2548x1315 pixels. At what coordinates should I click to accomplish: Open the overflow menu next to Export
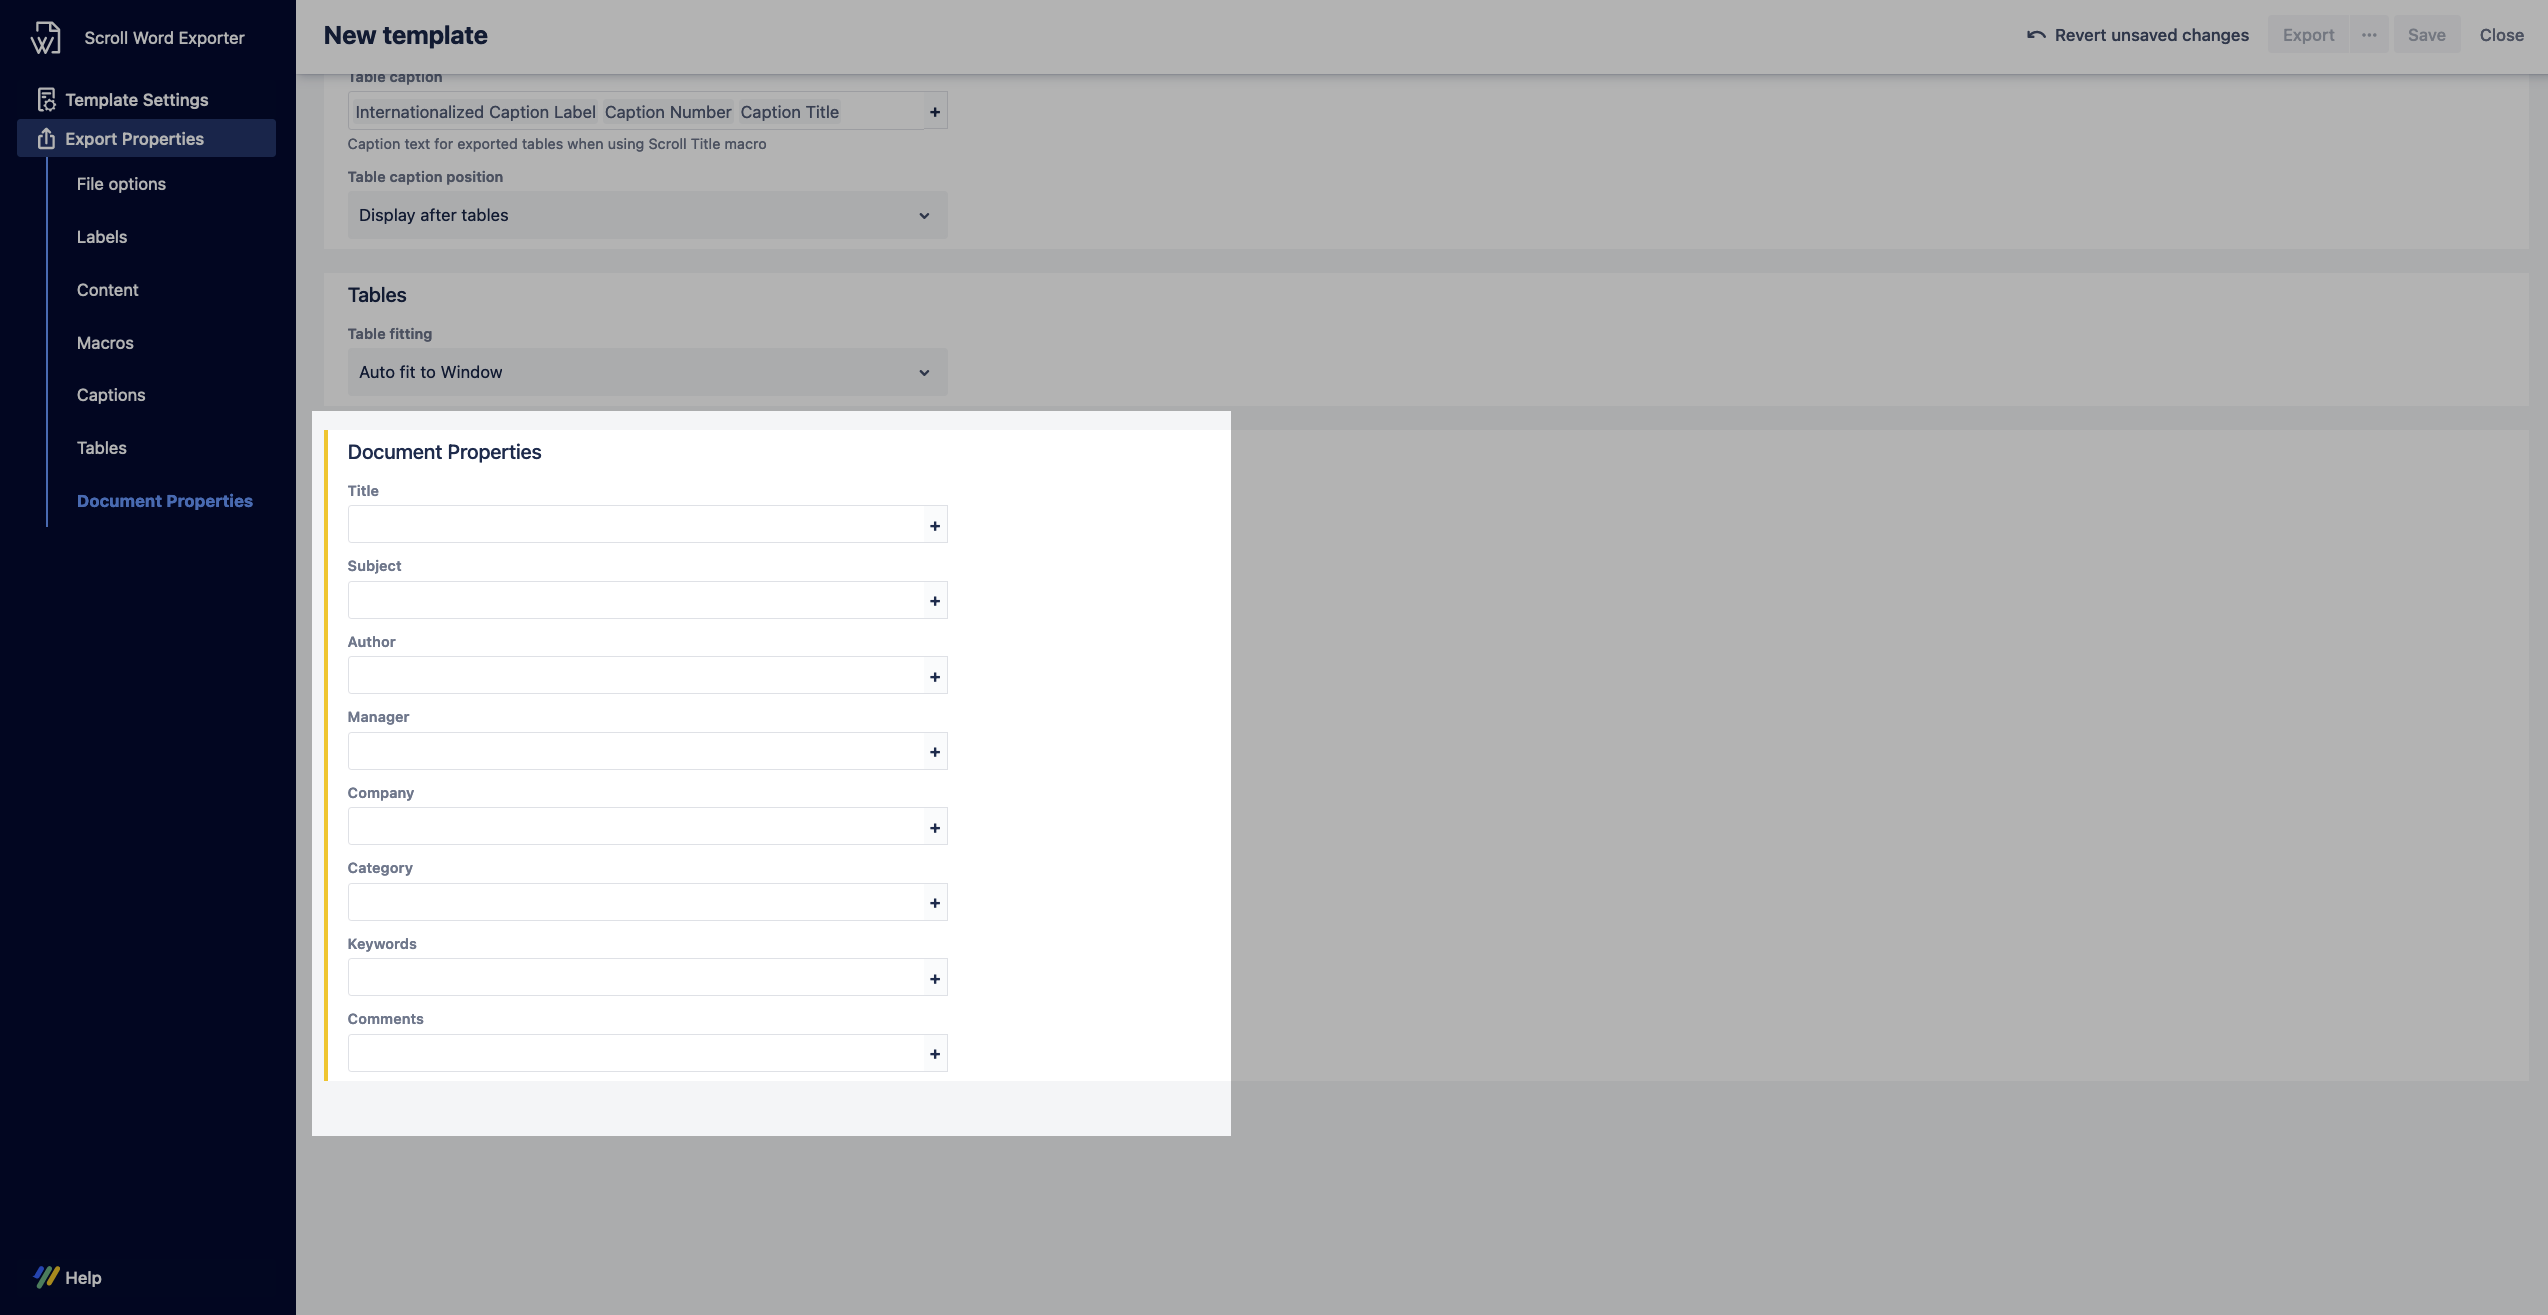click(x=2369, y=34)
